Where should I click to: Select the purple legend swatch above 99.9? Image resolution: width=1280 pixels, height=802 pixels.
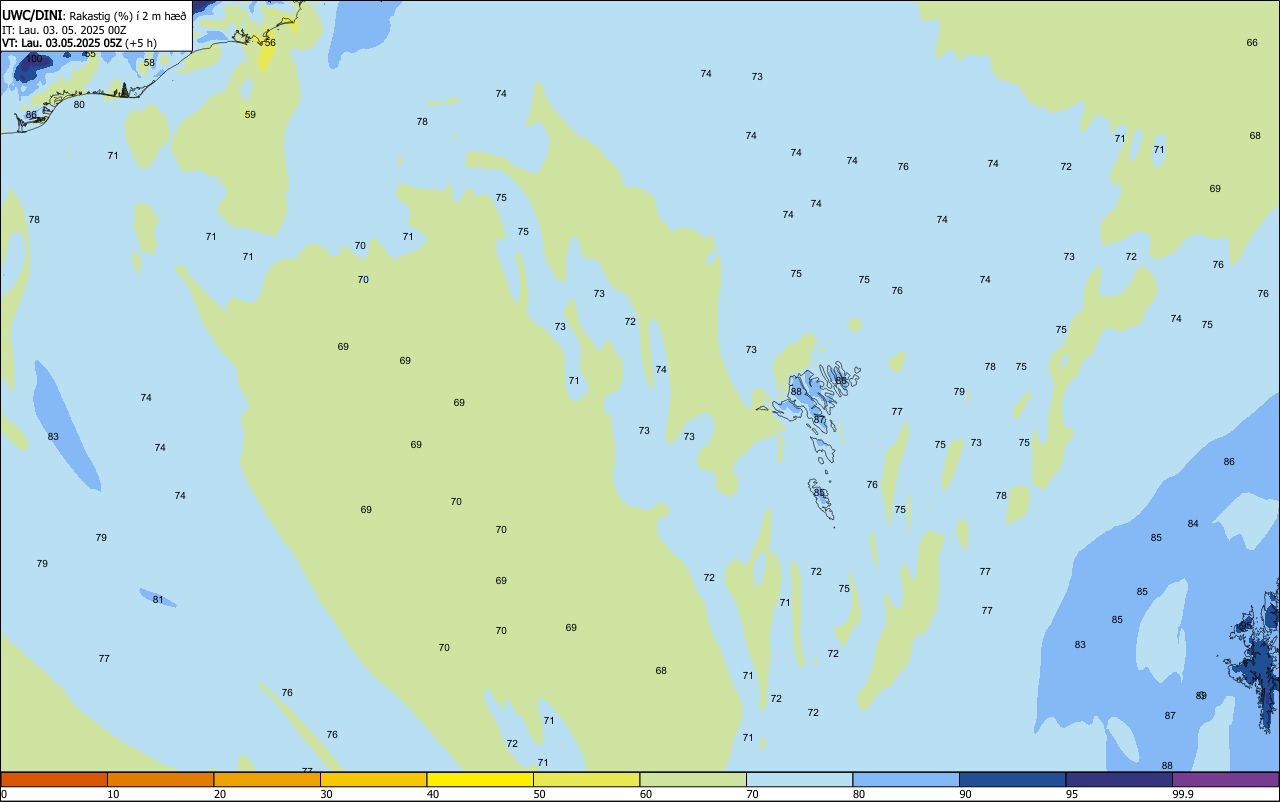coord(1226,779)
